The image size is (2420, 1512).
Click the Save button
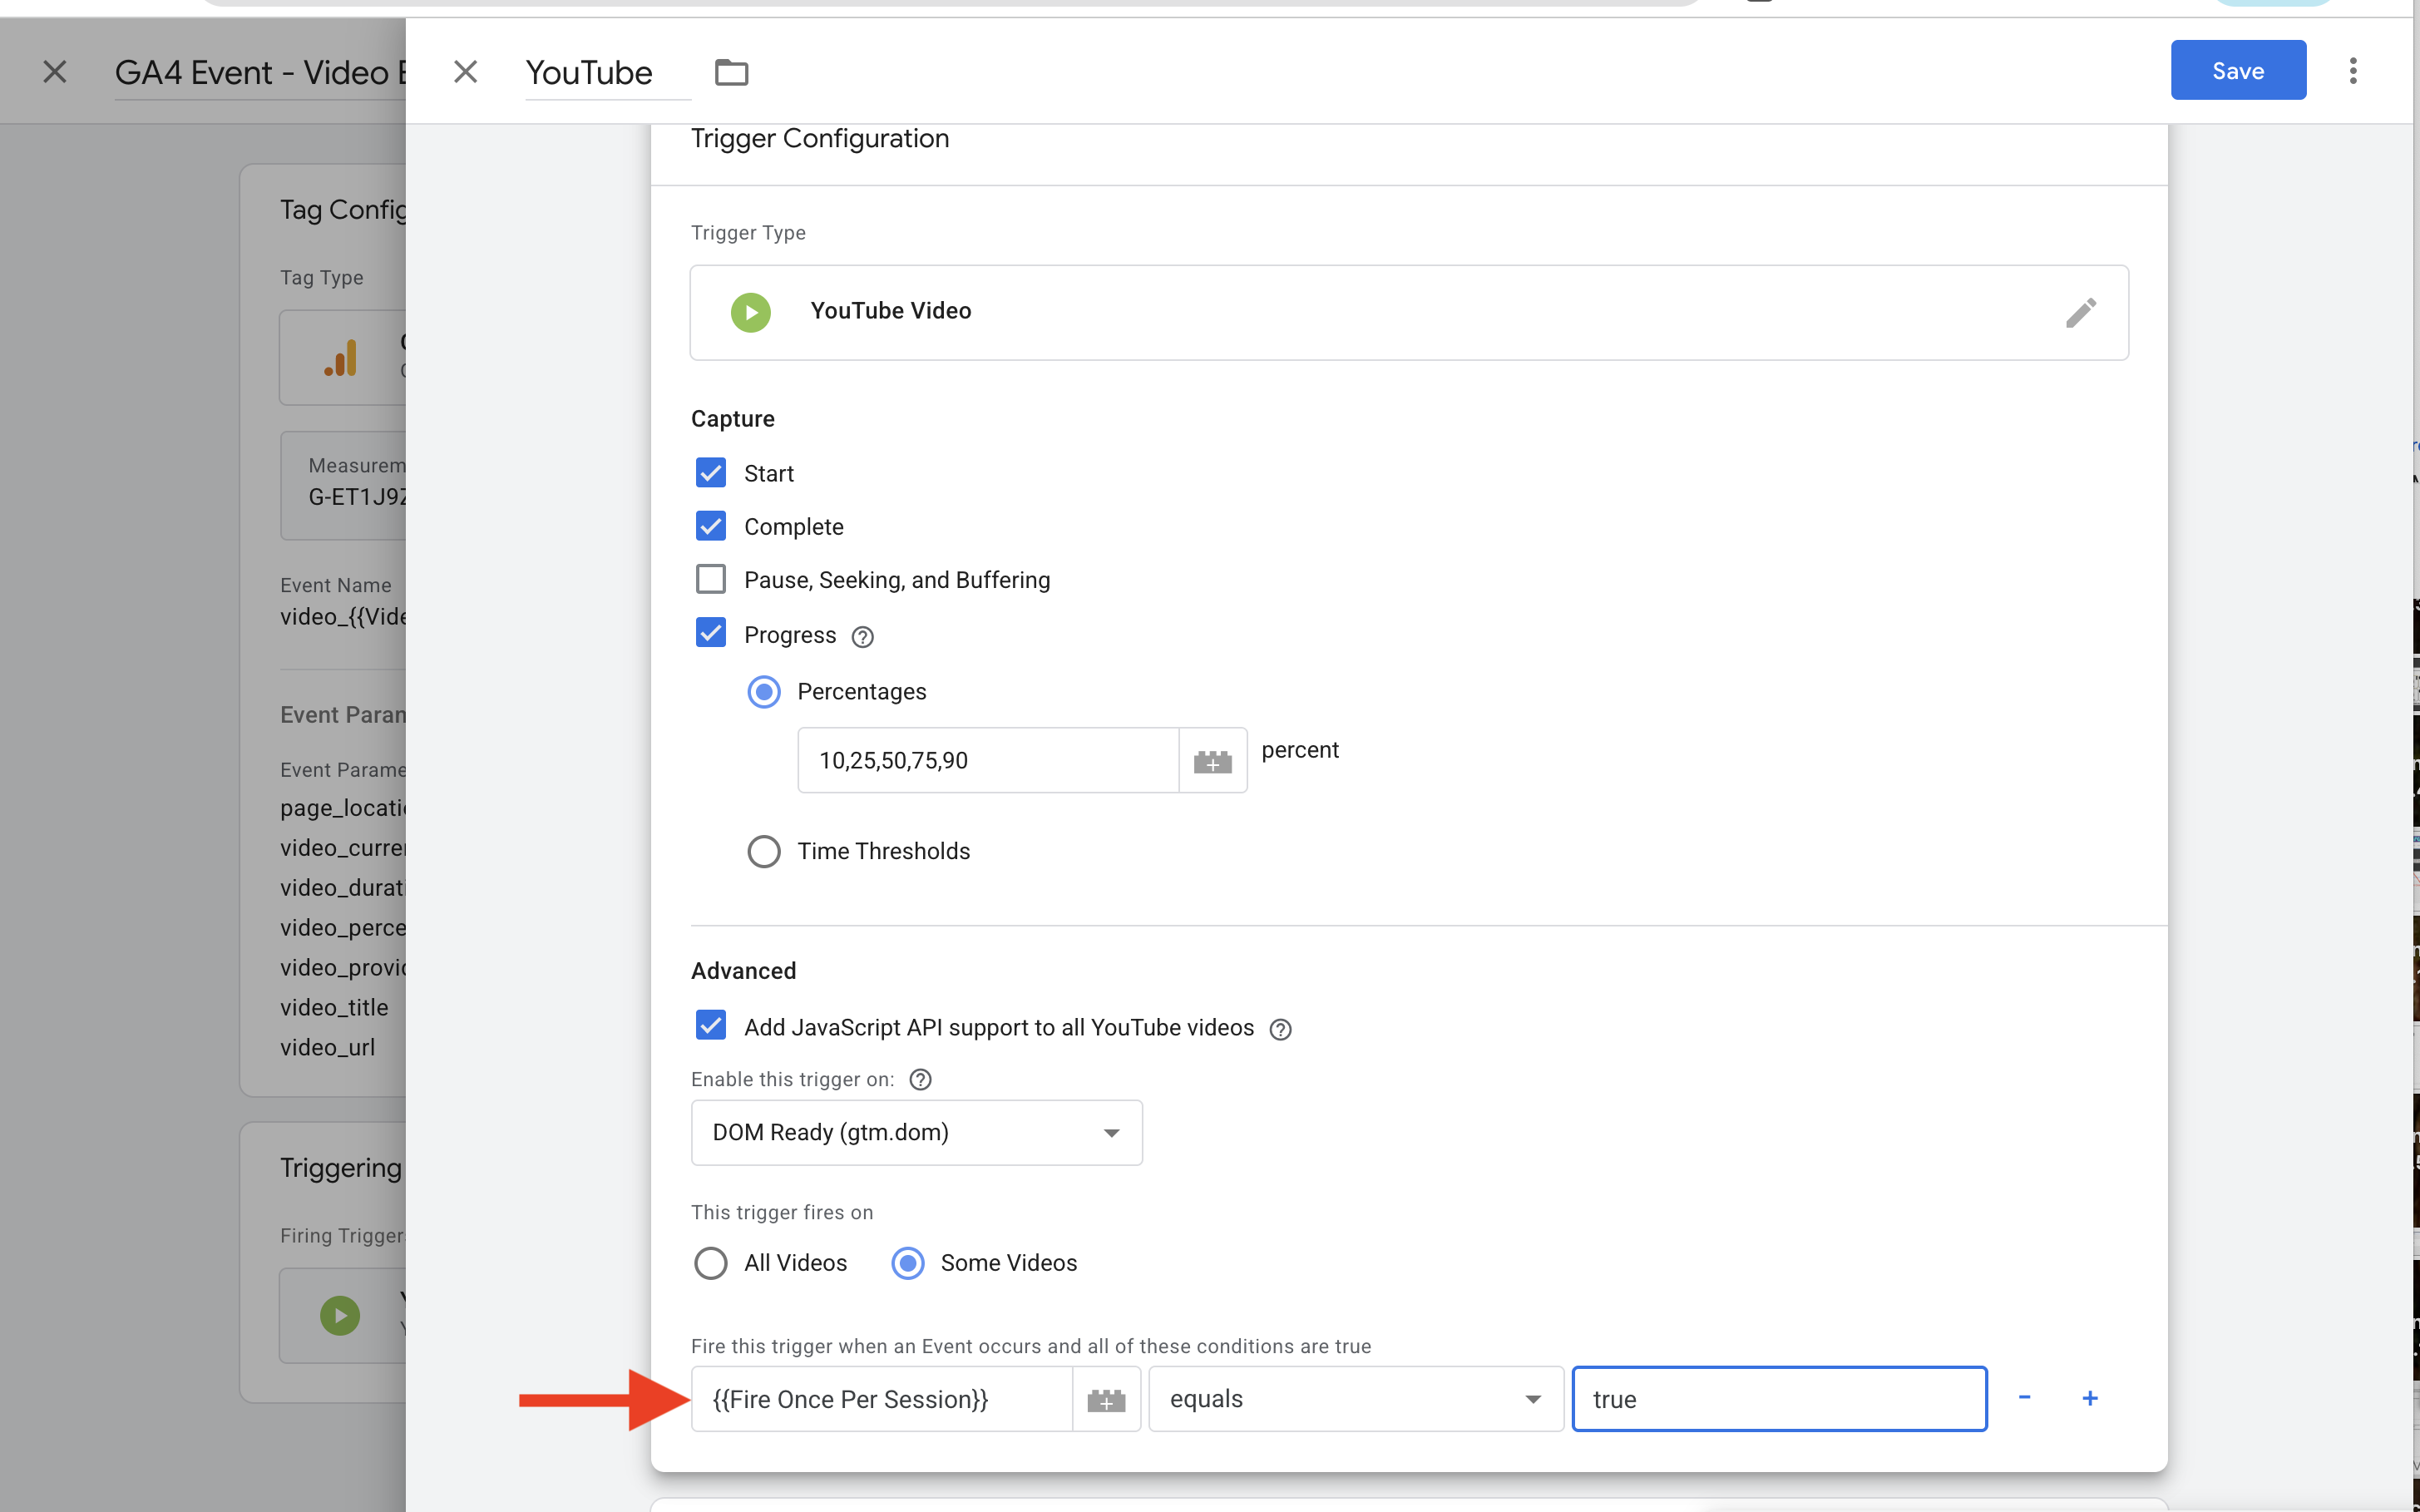[x=2237, y=71]
